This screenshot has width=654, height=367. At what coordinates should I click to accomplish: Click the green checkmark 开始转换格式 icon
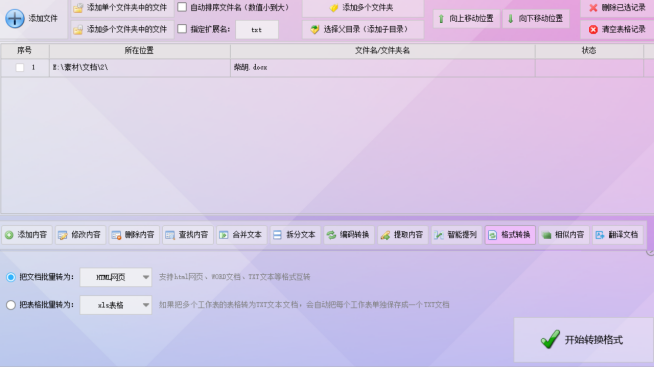coord(550,339)
